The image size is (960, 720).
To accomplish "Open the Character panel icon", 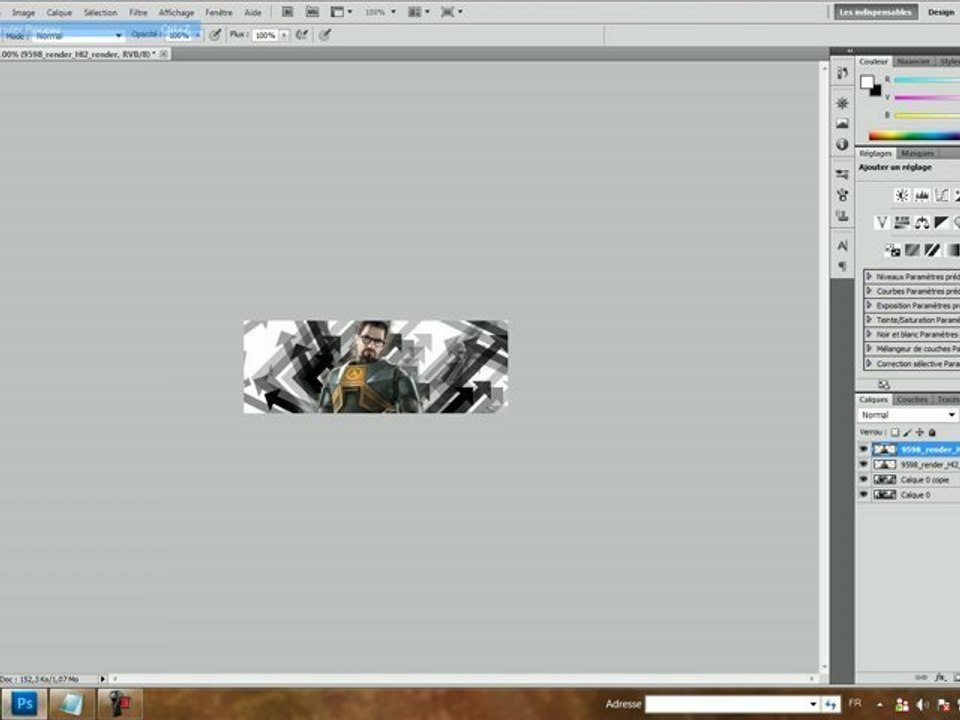I will tap(842, 246).
